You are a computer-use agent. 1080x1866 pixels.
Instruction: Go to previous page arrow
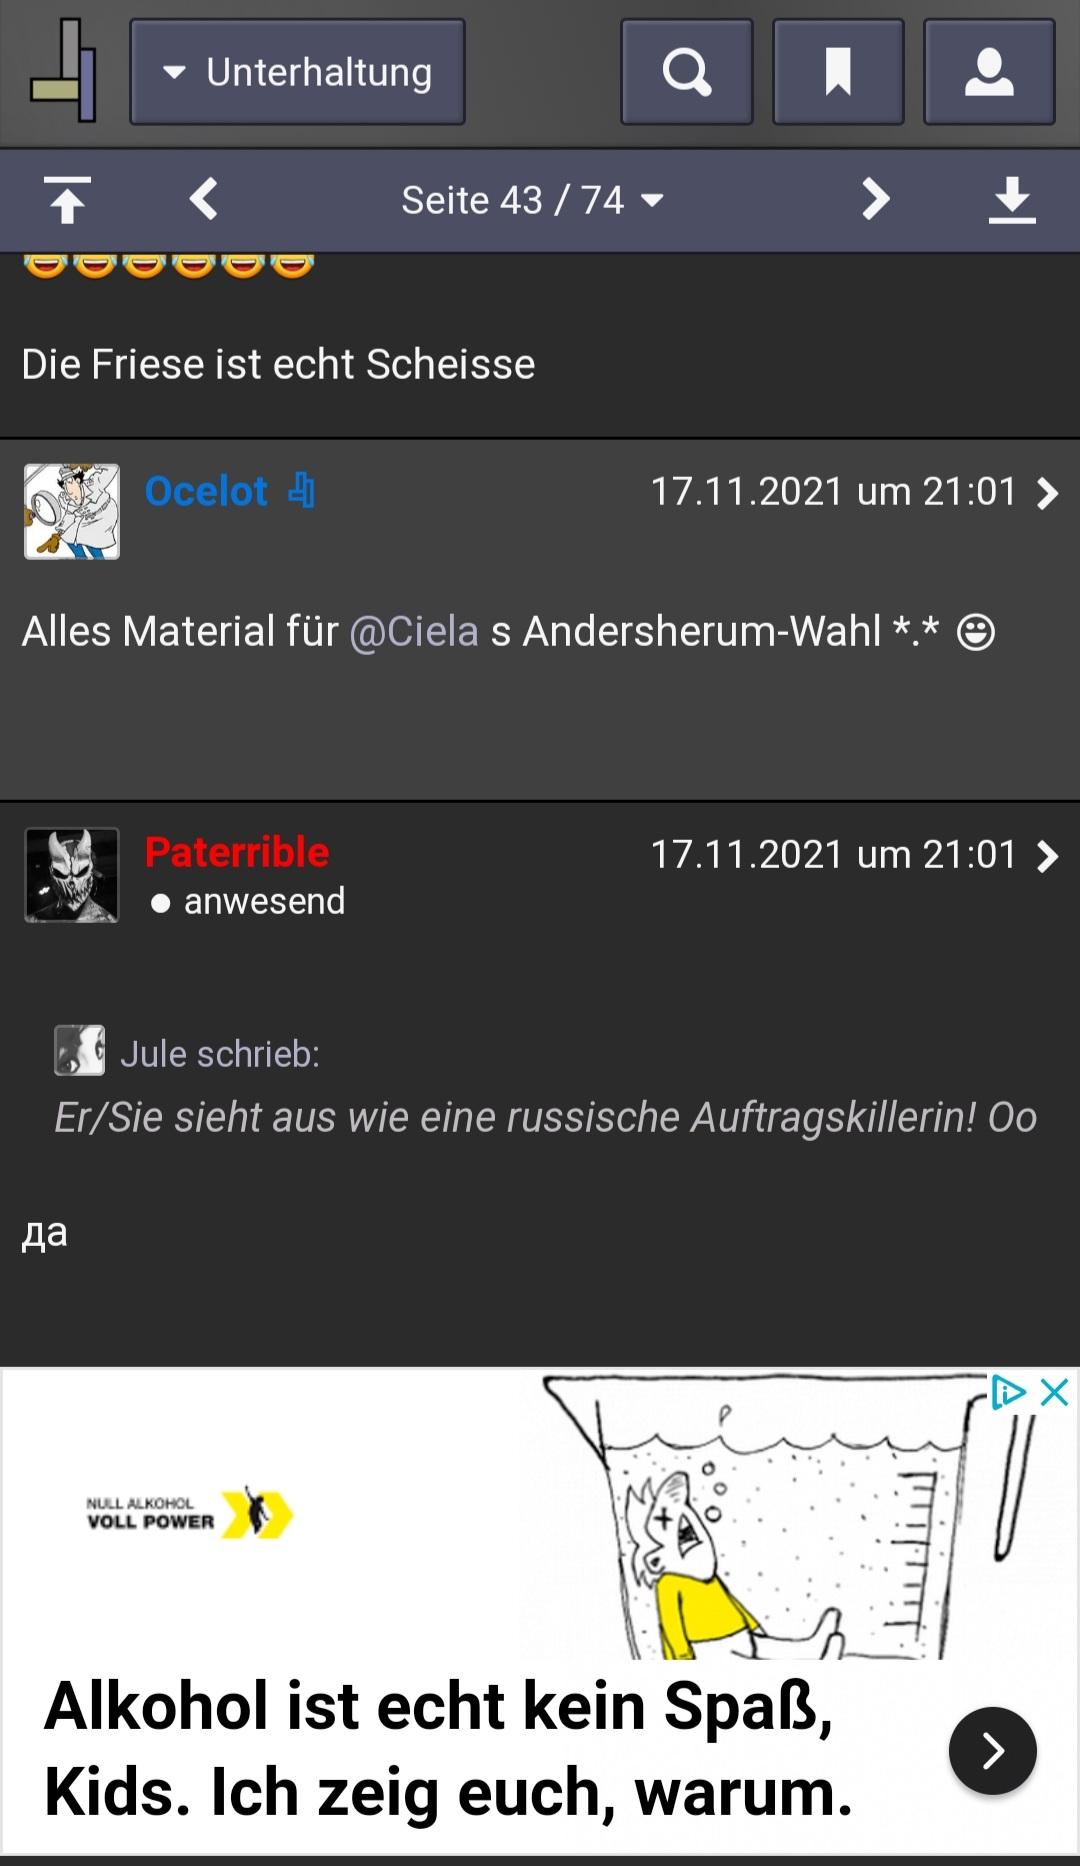[204, 199]
